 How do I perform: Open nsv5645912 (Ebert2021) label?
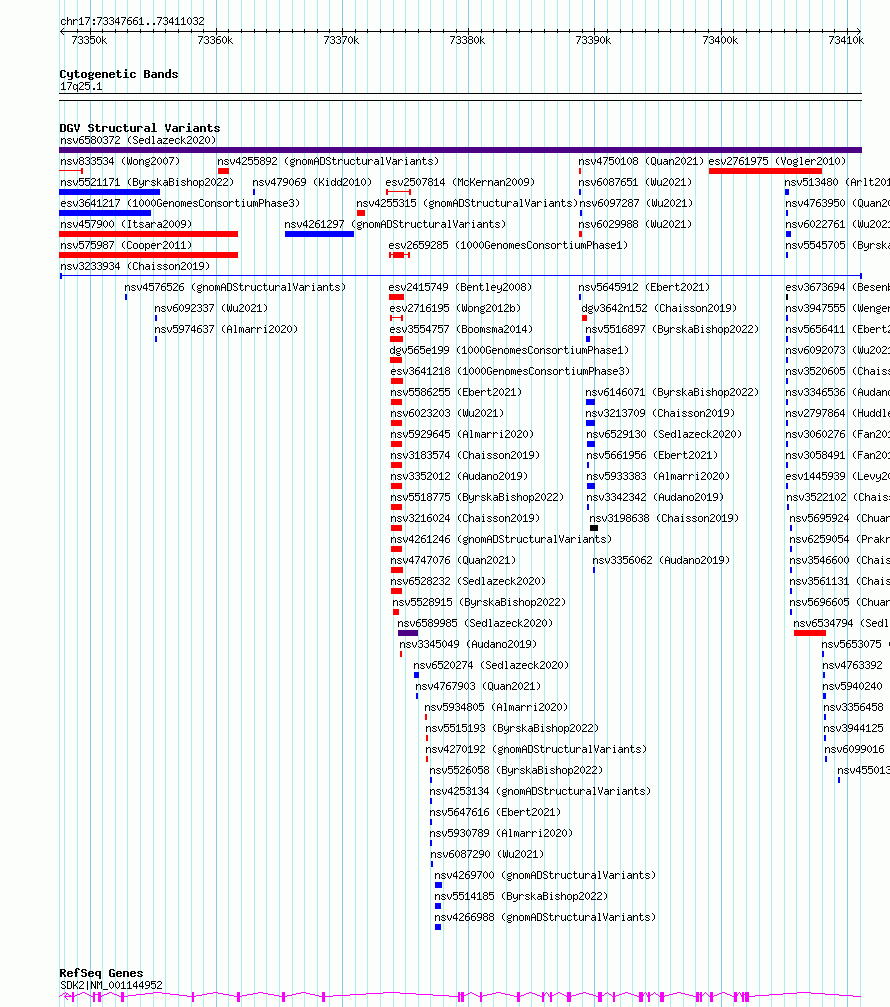pos(644,287)
